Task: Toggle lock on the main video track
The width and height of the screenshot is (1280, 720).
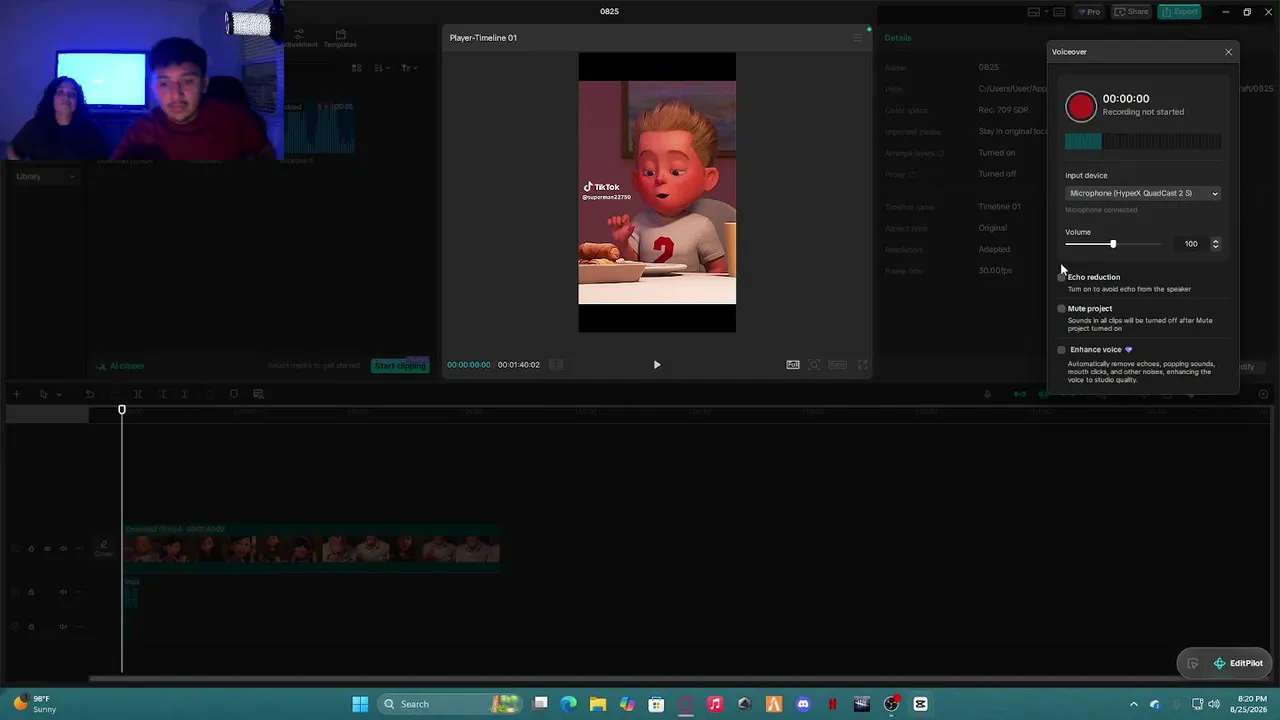Action: pos(31,549)
